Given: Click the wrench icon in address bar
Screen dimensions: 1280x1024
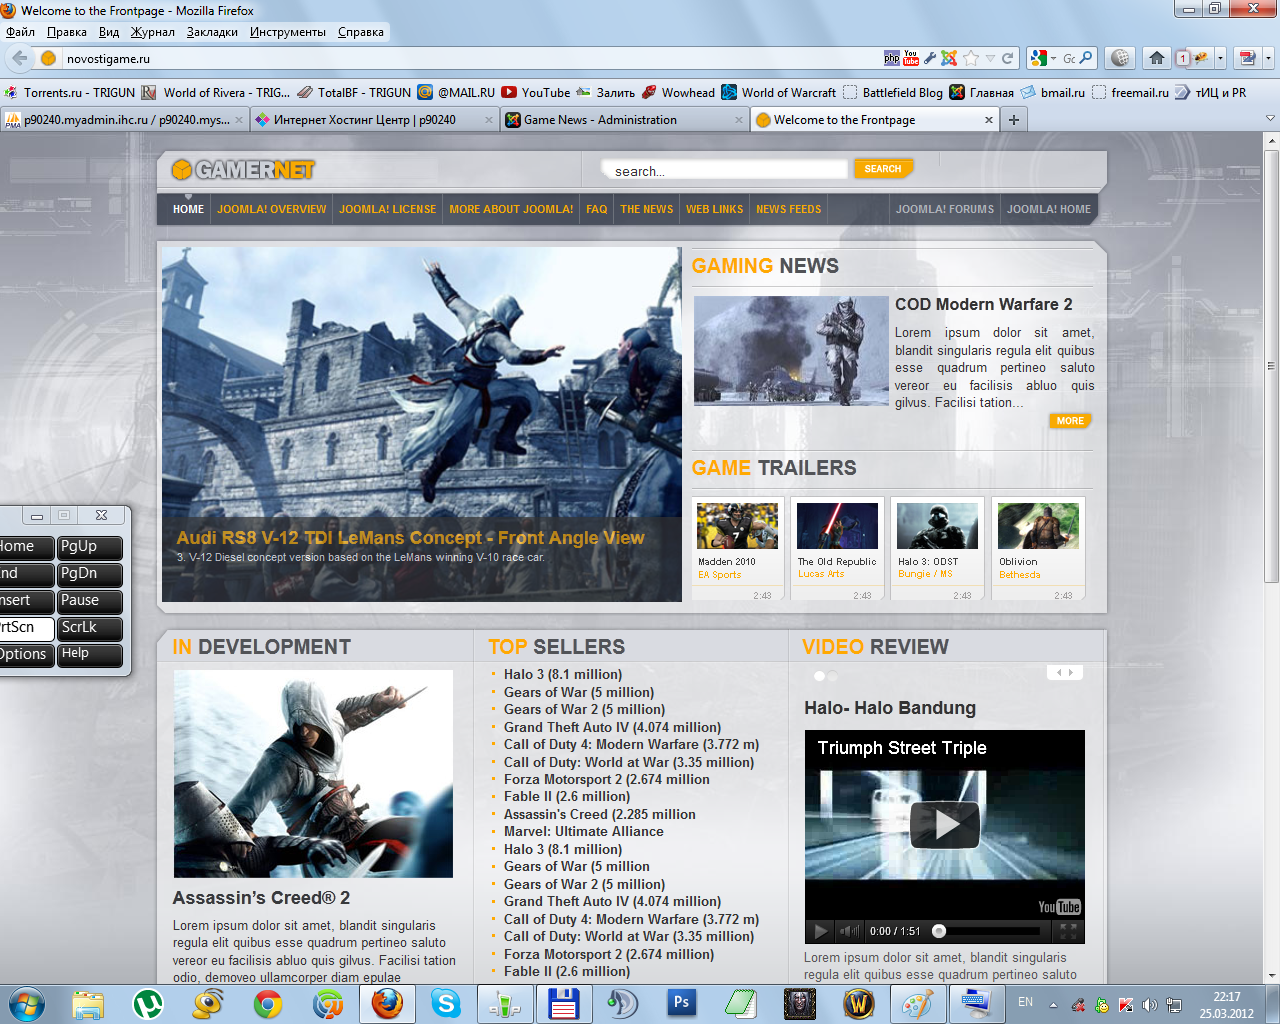Looking at the screenshot, I should (930, 58).
